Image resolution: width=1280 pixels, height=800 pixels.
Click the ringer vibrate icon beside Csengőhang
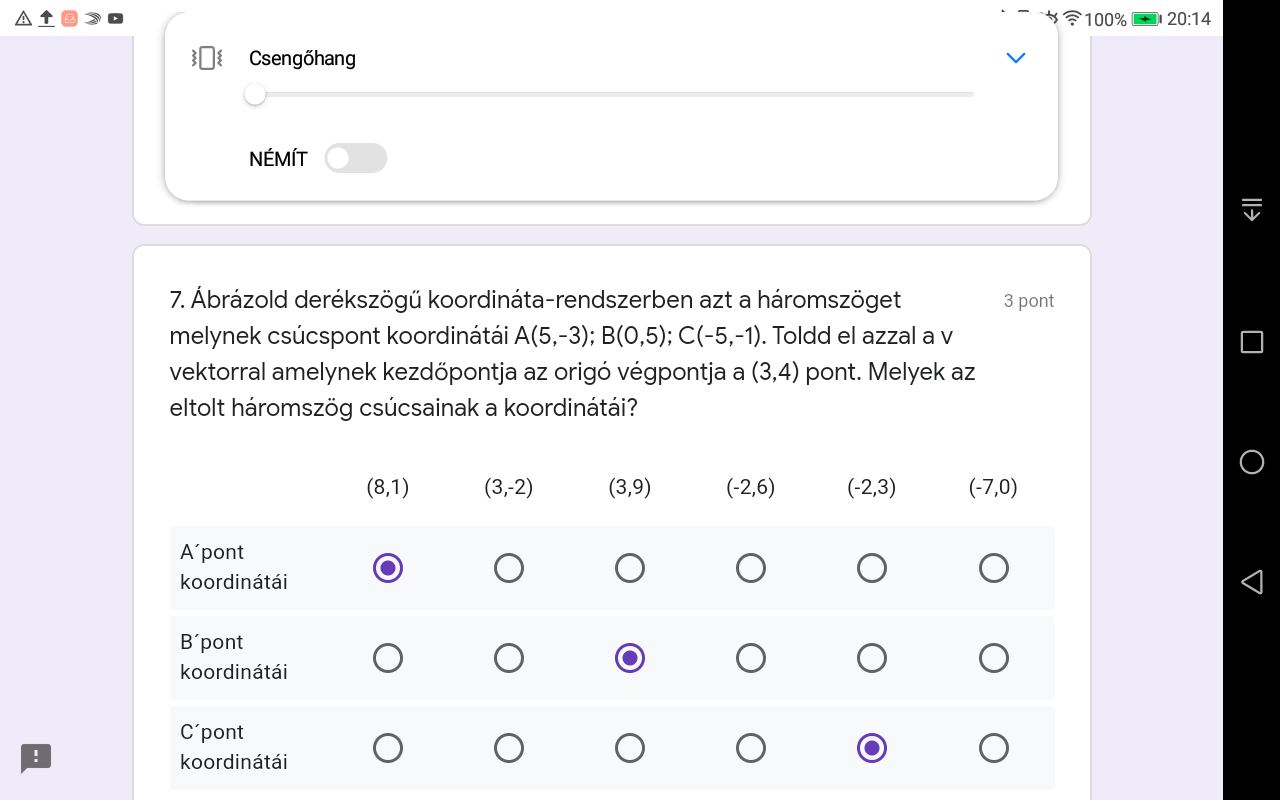(206, 58)
